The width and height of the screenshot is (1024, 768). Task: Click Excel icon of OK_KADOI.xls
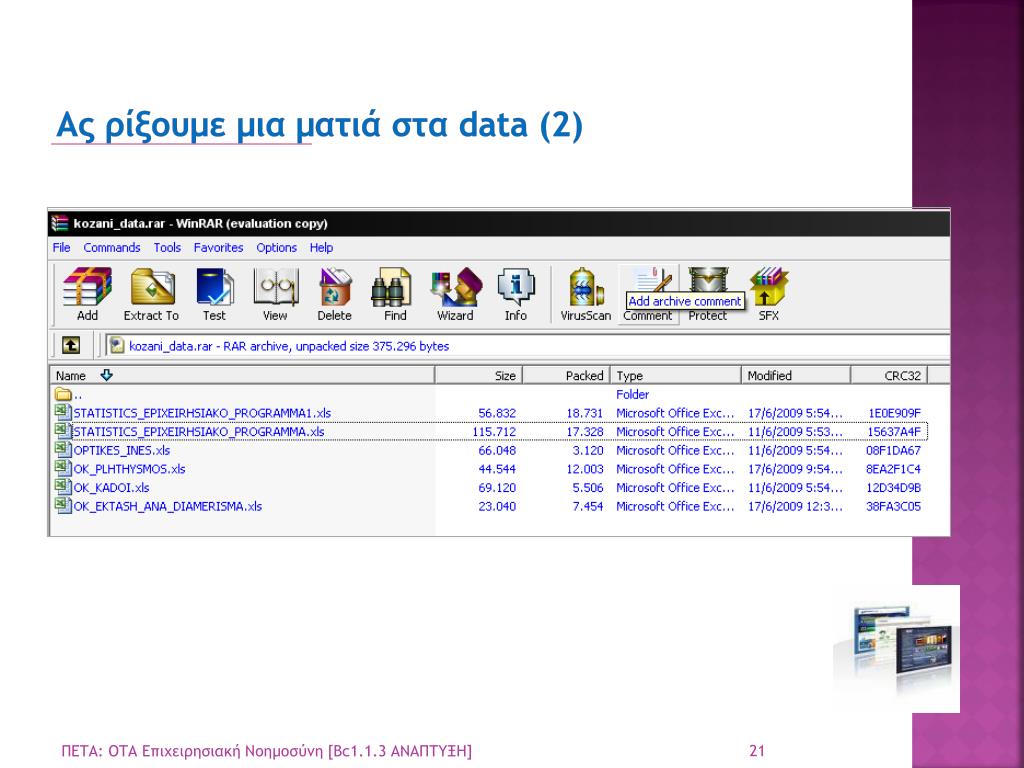pyautogui.click(x=63, y=487)
